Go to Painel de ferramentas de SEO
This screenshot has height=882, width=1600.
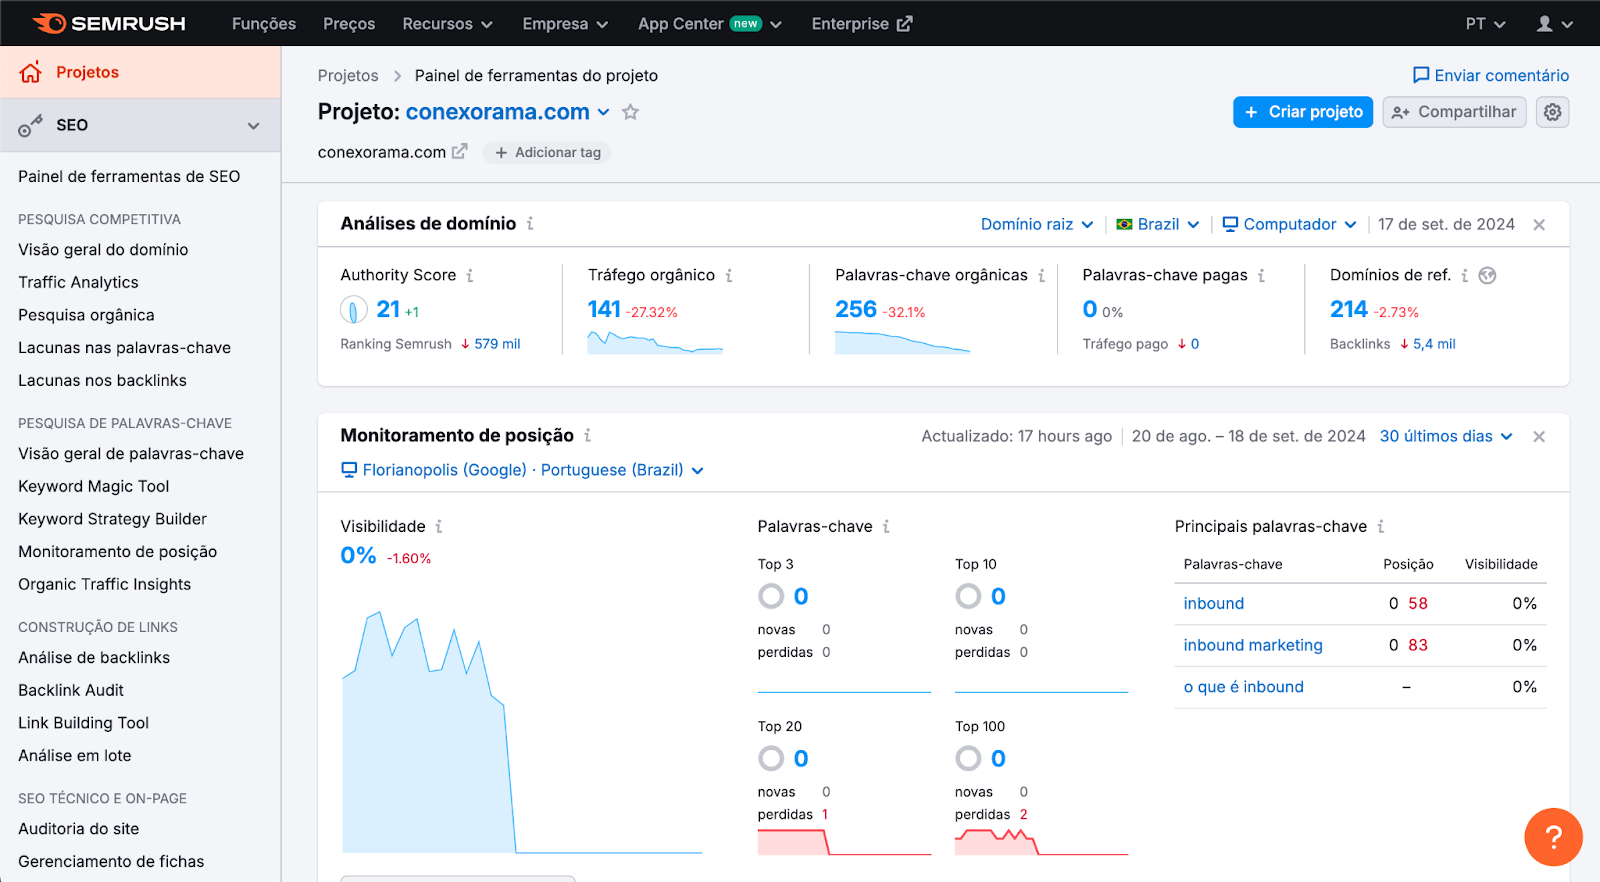pos(129,176)
